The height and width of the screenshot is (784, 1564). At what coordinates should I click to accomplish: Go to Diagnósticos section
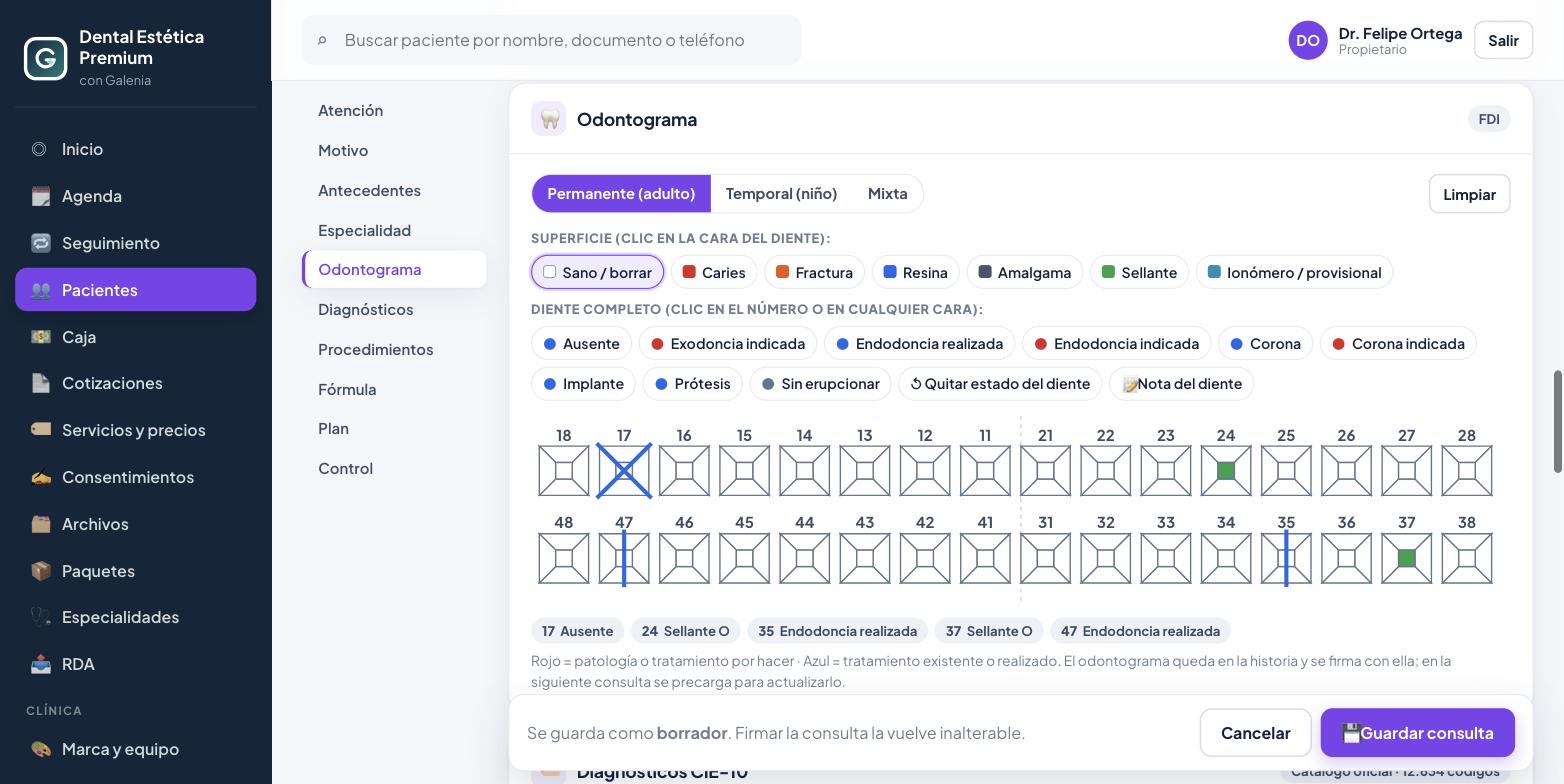click(x=366, y=309)
